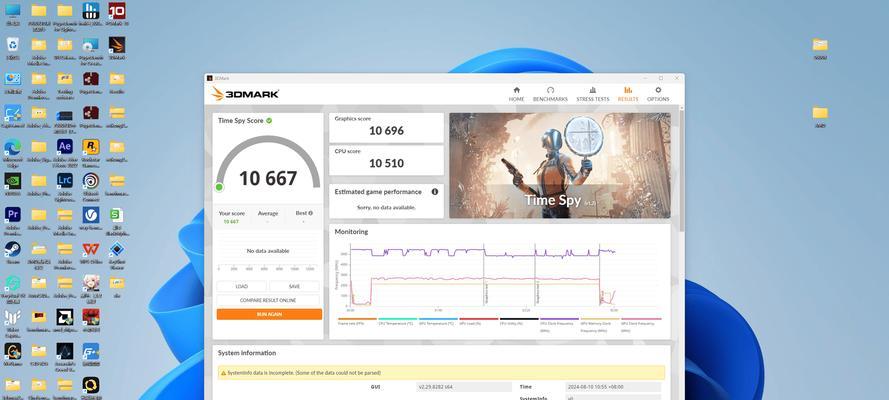Click the Graphics score value 10 696
Viewport: 889px width, 400px height.
[386, 131]
